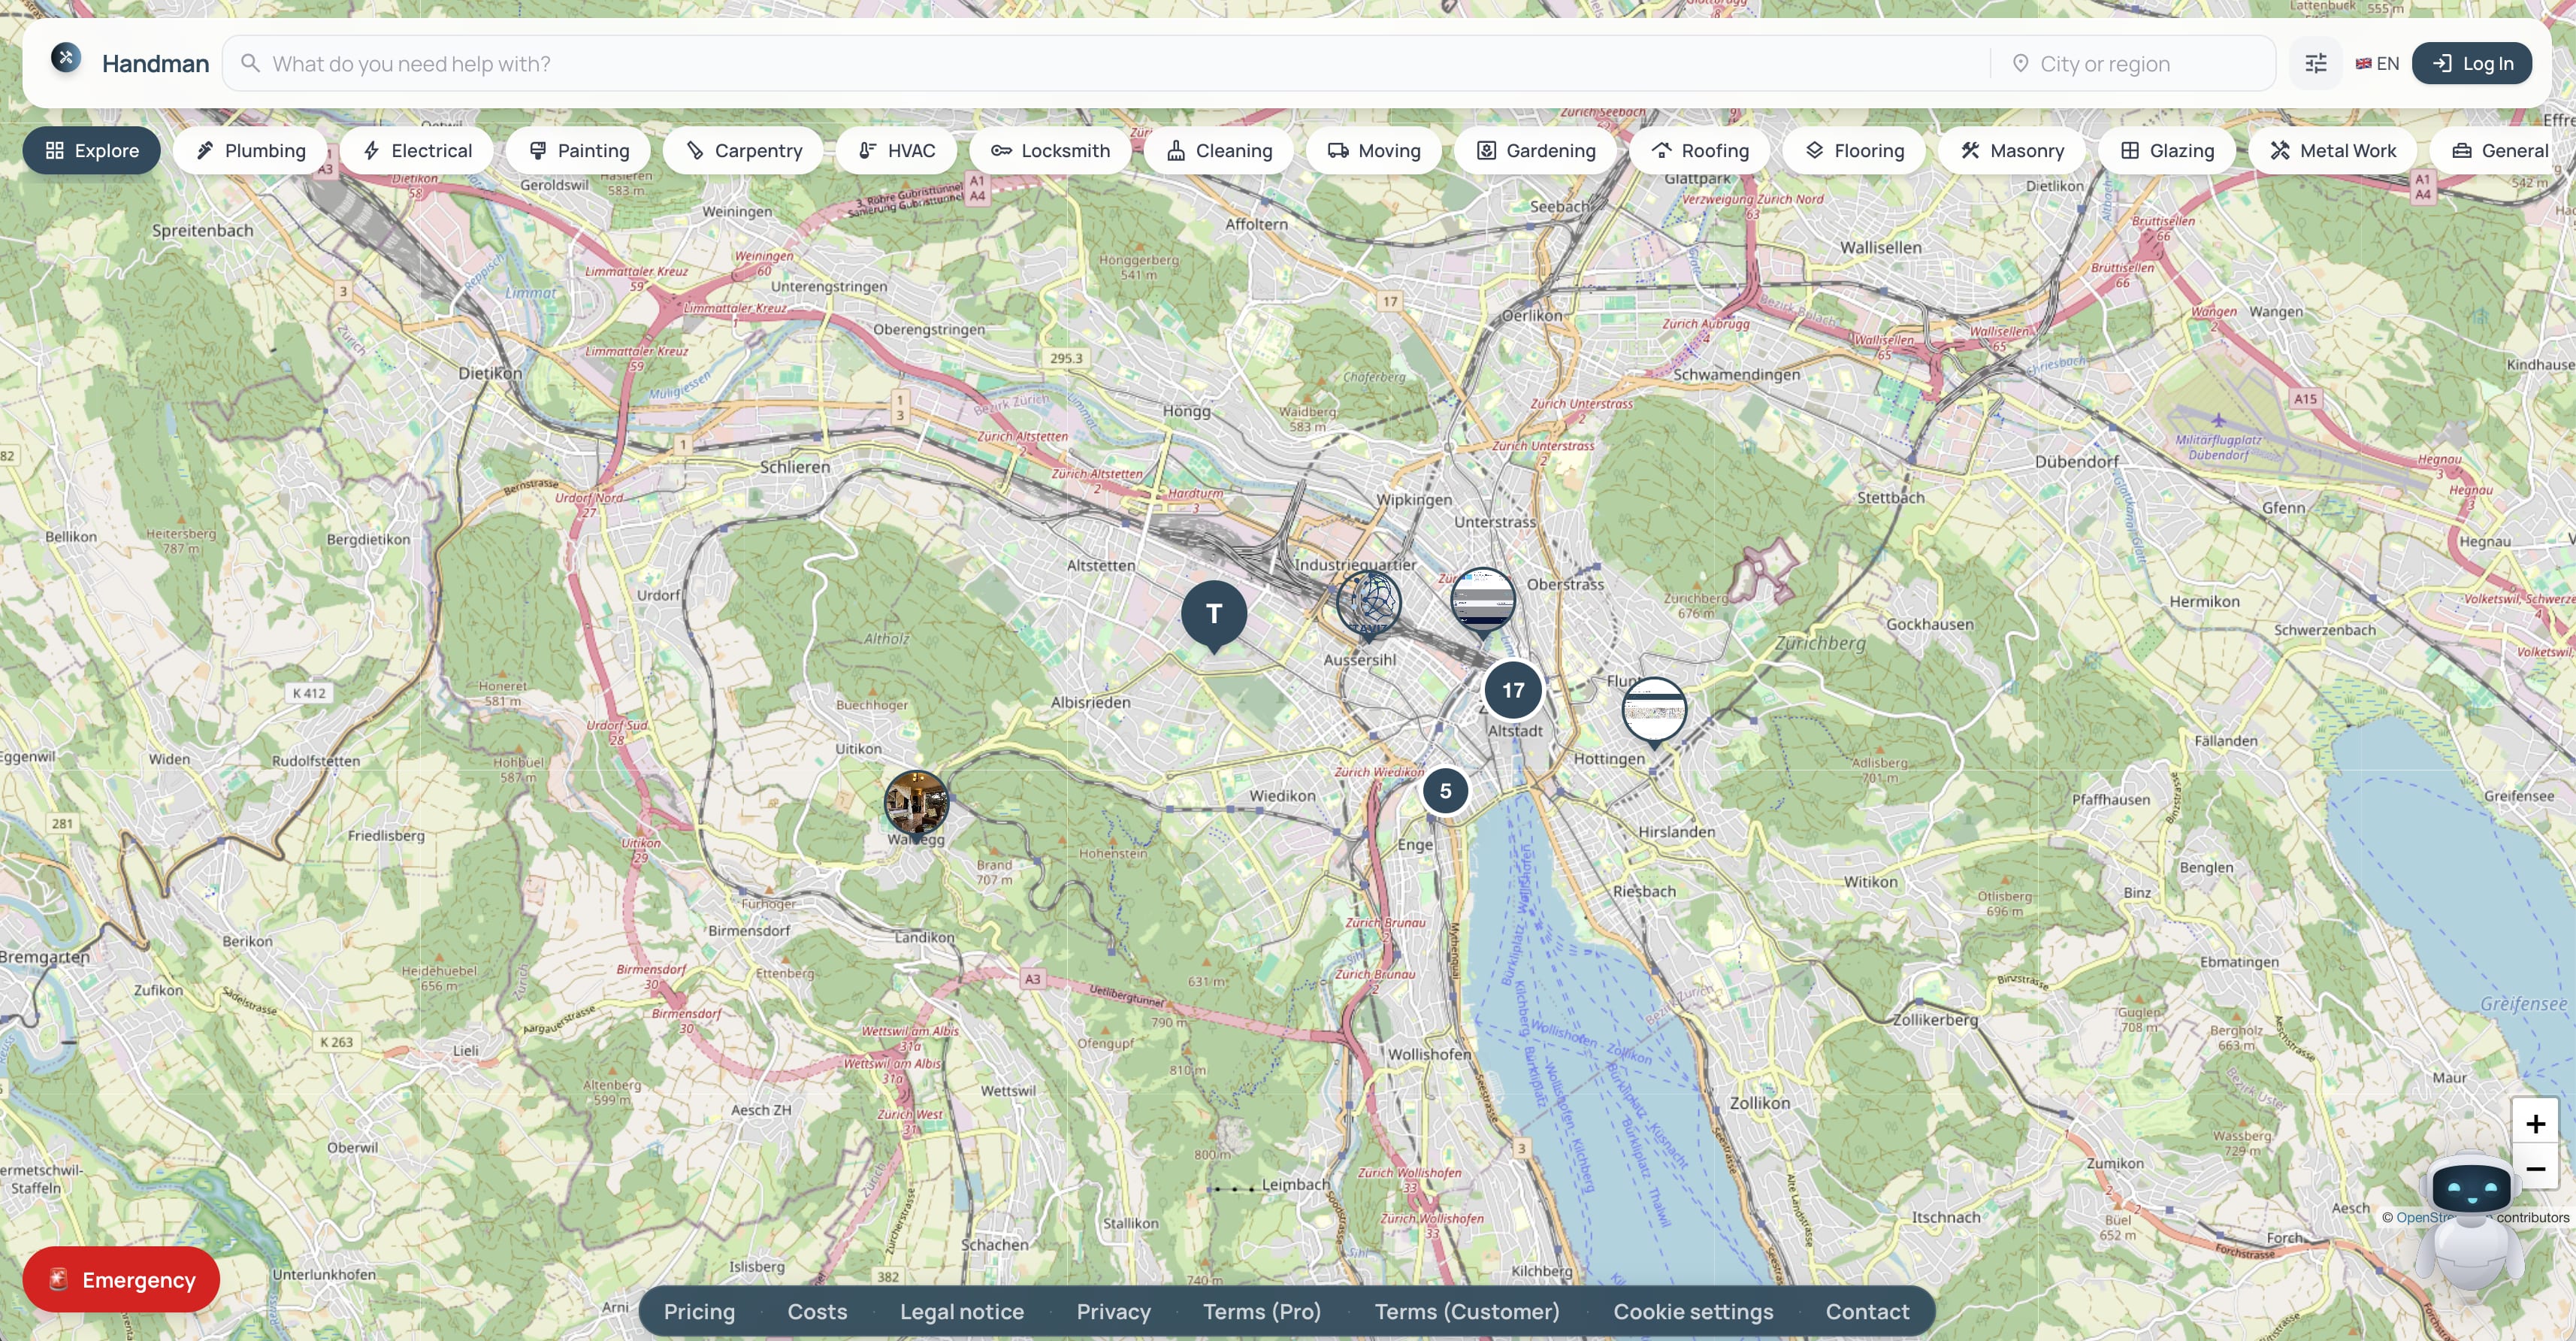Click the red Emergency button
The width and height of the screenshot is (2576, 1341).
pyautogui.click(x=121, y=1279)
